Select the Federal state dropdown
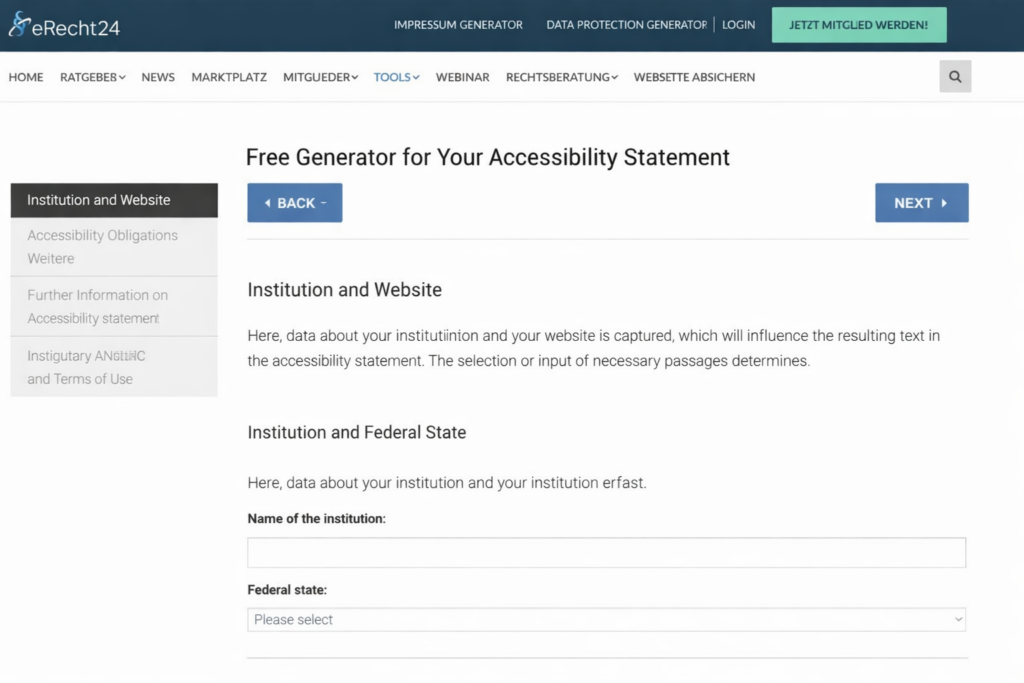The height and width of the screenshot is (683, 1024). pyautogui.click(x=605, y=619)
